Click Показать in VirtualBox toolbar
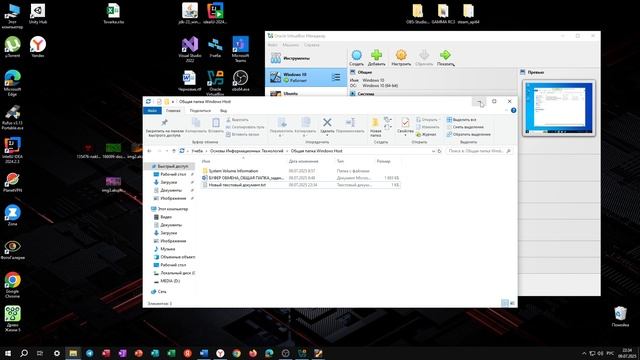Screen dimensions: 640x360 pyautogui.click(x=445, y=58)
